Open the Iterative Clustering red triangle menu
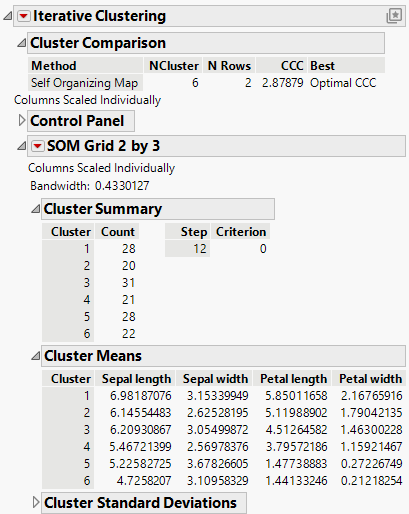Viewport: 409px width, 514px height. [x=23, y=16]
